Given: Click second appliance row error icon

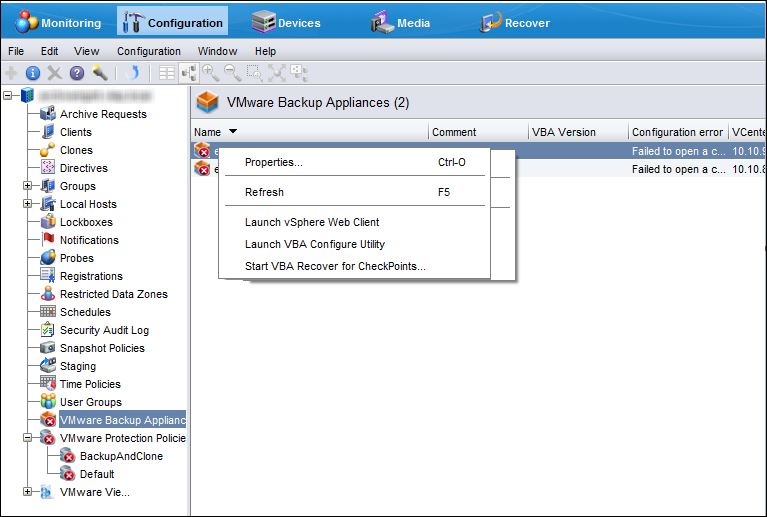Looking at the screenshot, I should click(202, 169).
